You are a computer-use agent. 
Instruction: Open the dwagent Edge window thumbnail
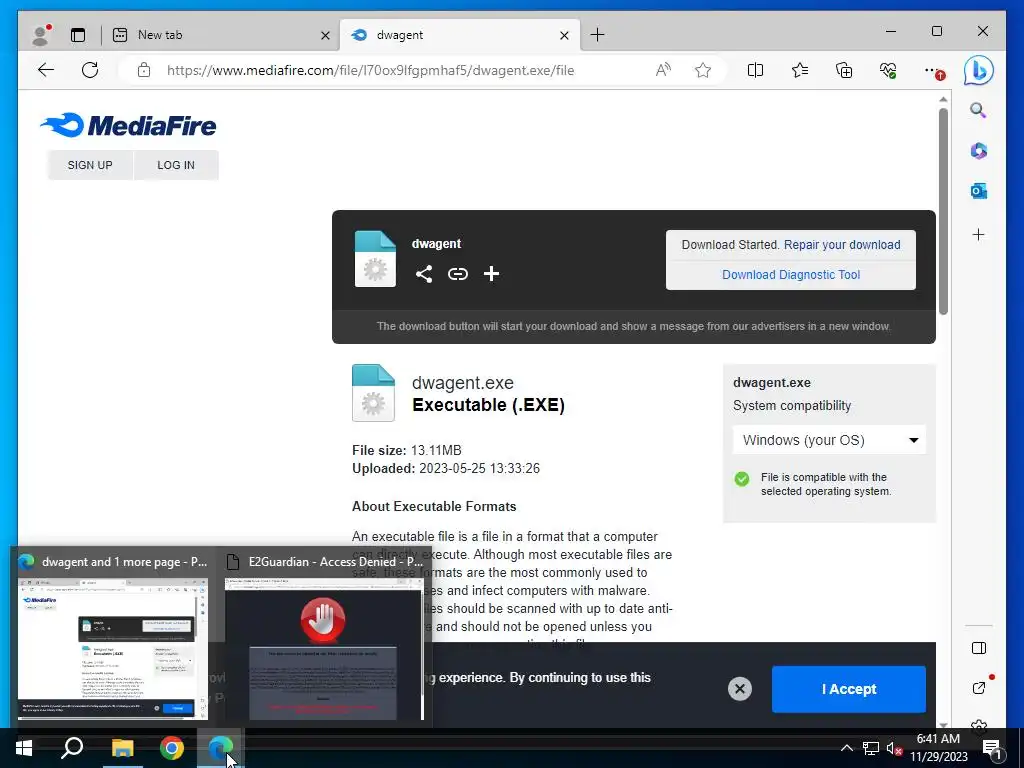(x=112, y=637)
